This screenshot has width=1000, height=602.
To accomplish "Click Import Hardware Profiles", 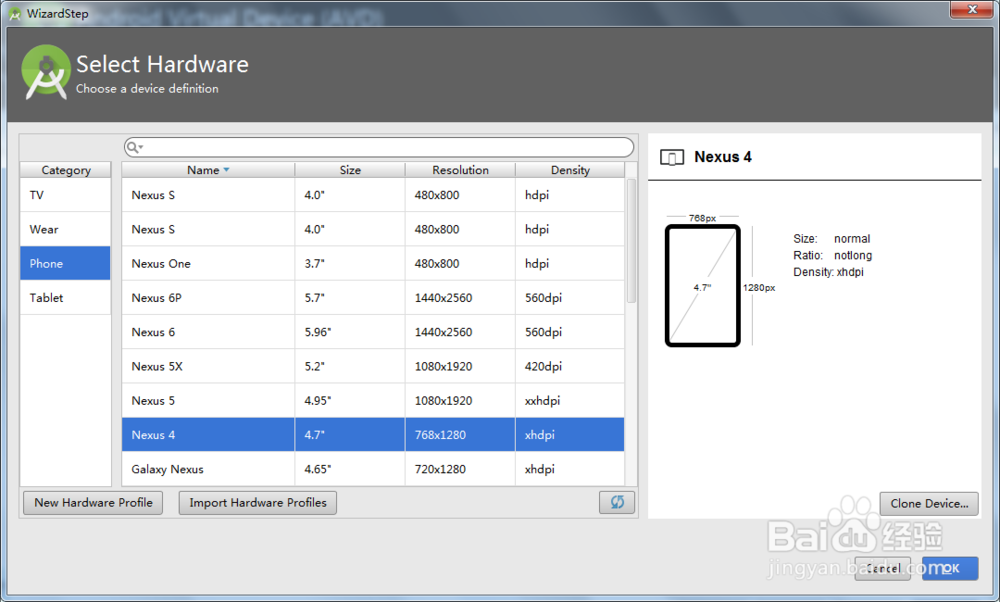I will [257, 502].
